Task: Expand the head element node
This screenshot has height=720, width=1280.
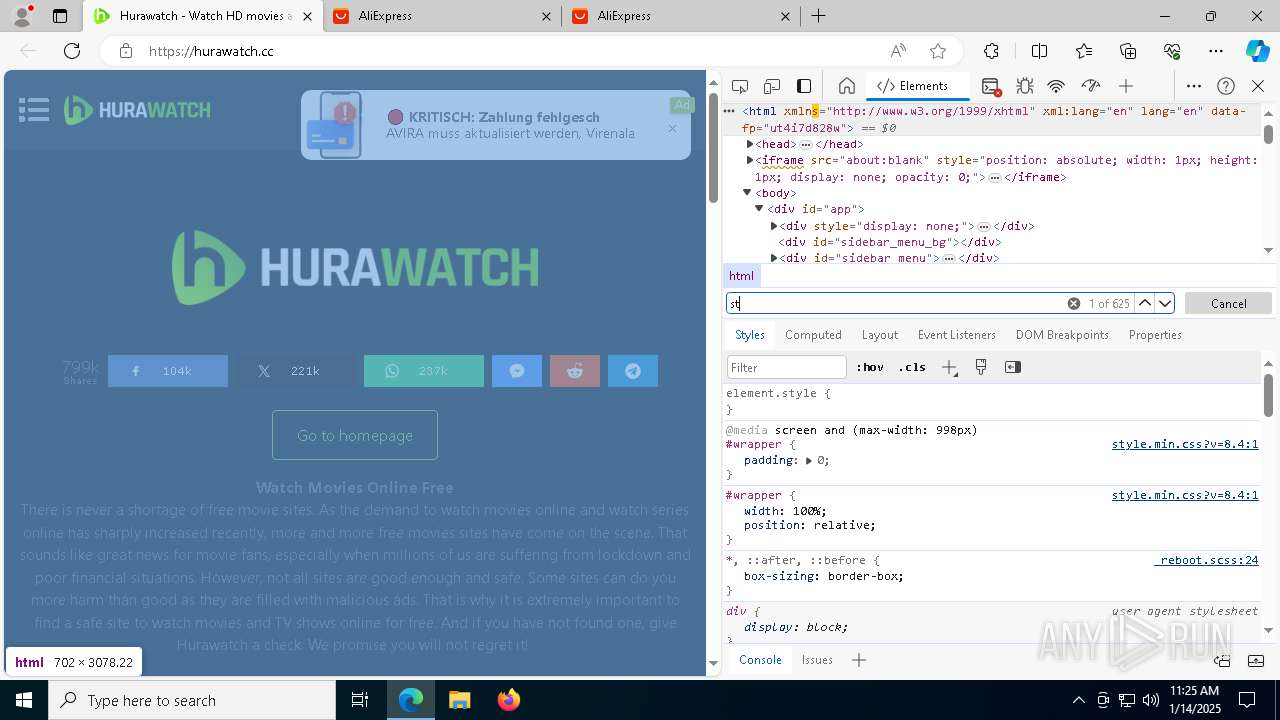Action: point(750,145)
